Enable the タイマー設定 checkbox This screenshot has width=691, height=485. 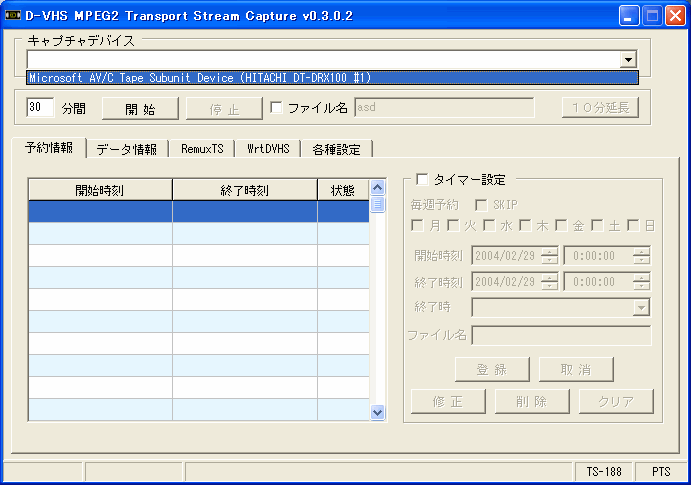(x=422, y=180)
